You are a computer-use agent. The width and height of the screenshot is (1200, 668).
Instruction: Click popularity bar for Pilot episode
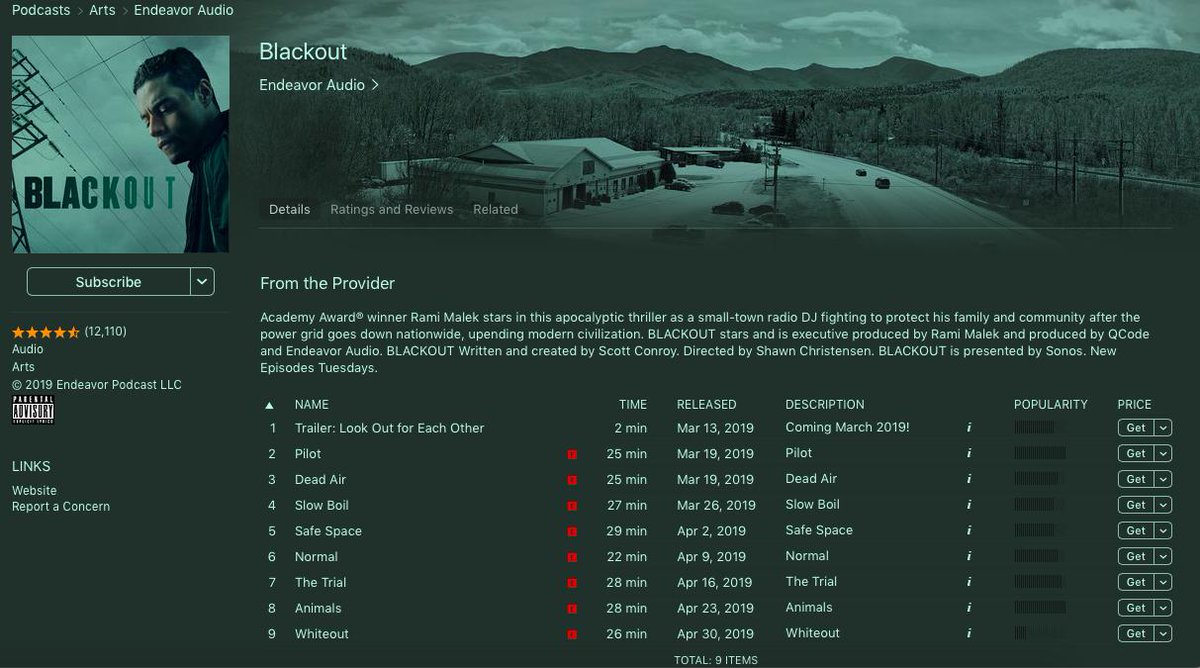tap(1040, 454)
